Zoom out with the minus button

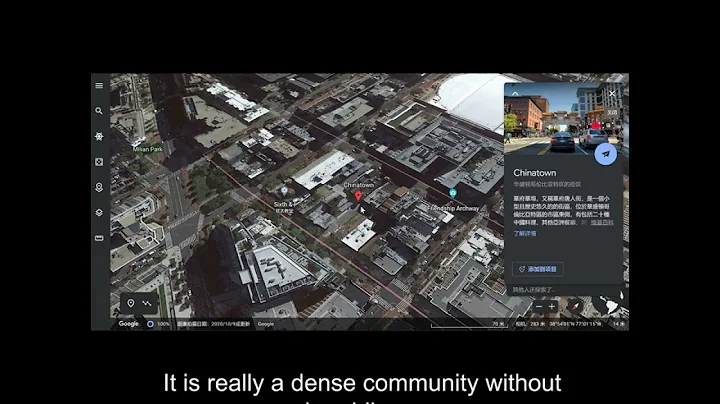[x=540, y=307]
